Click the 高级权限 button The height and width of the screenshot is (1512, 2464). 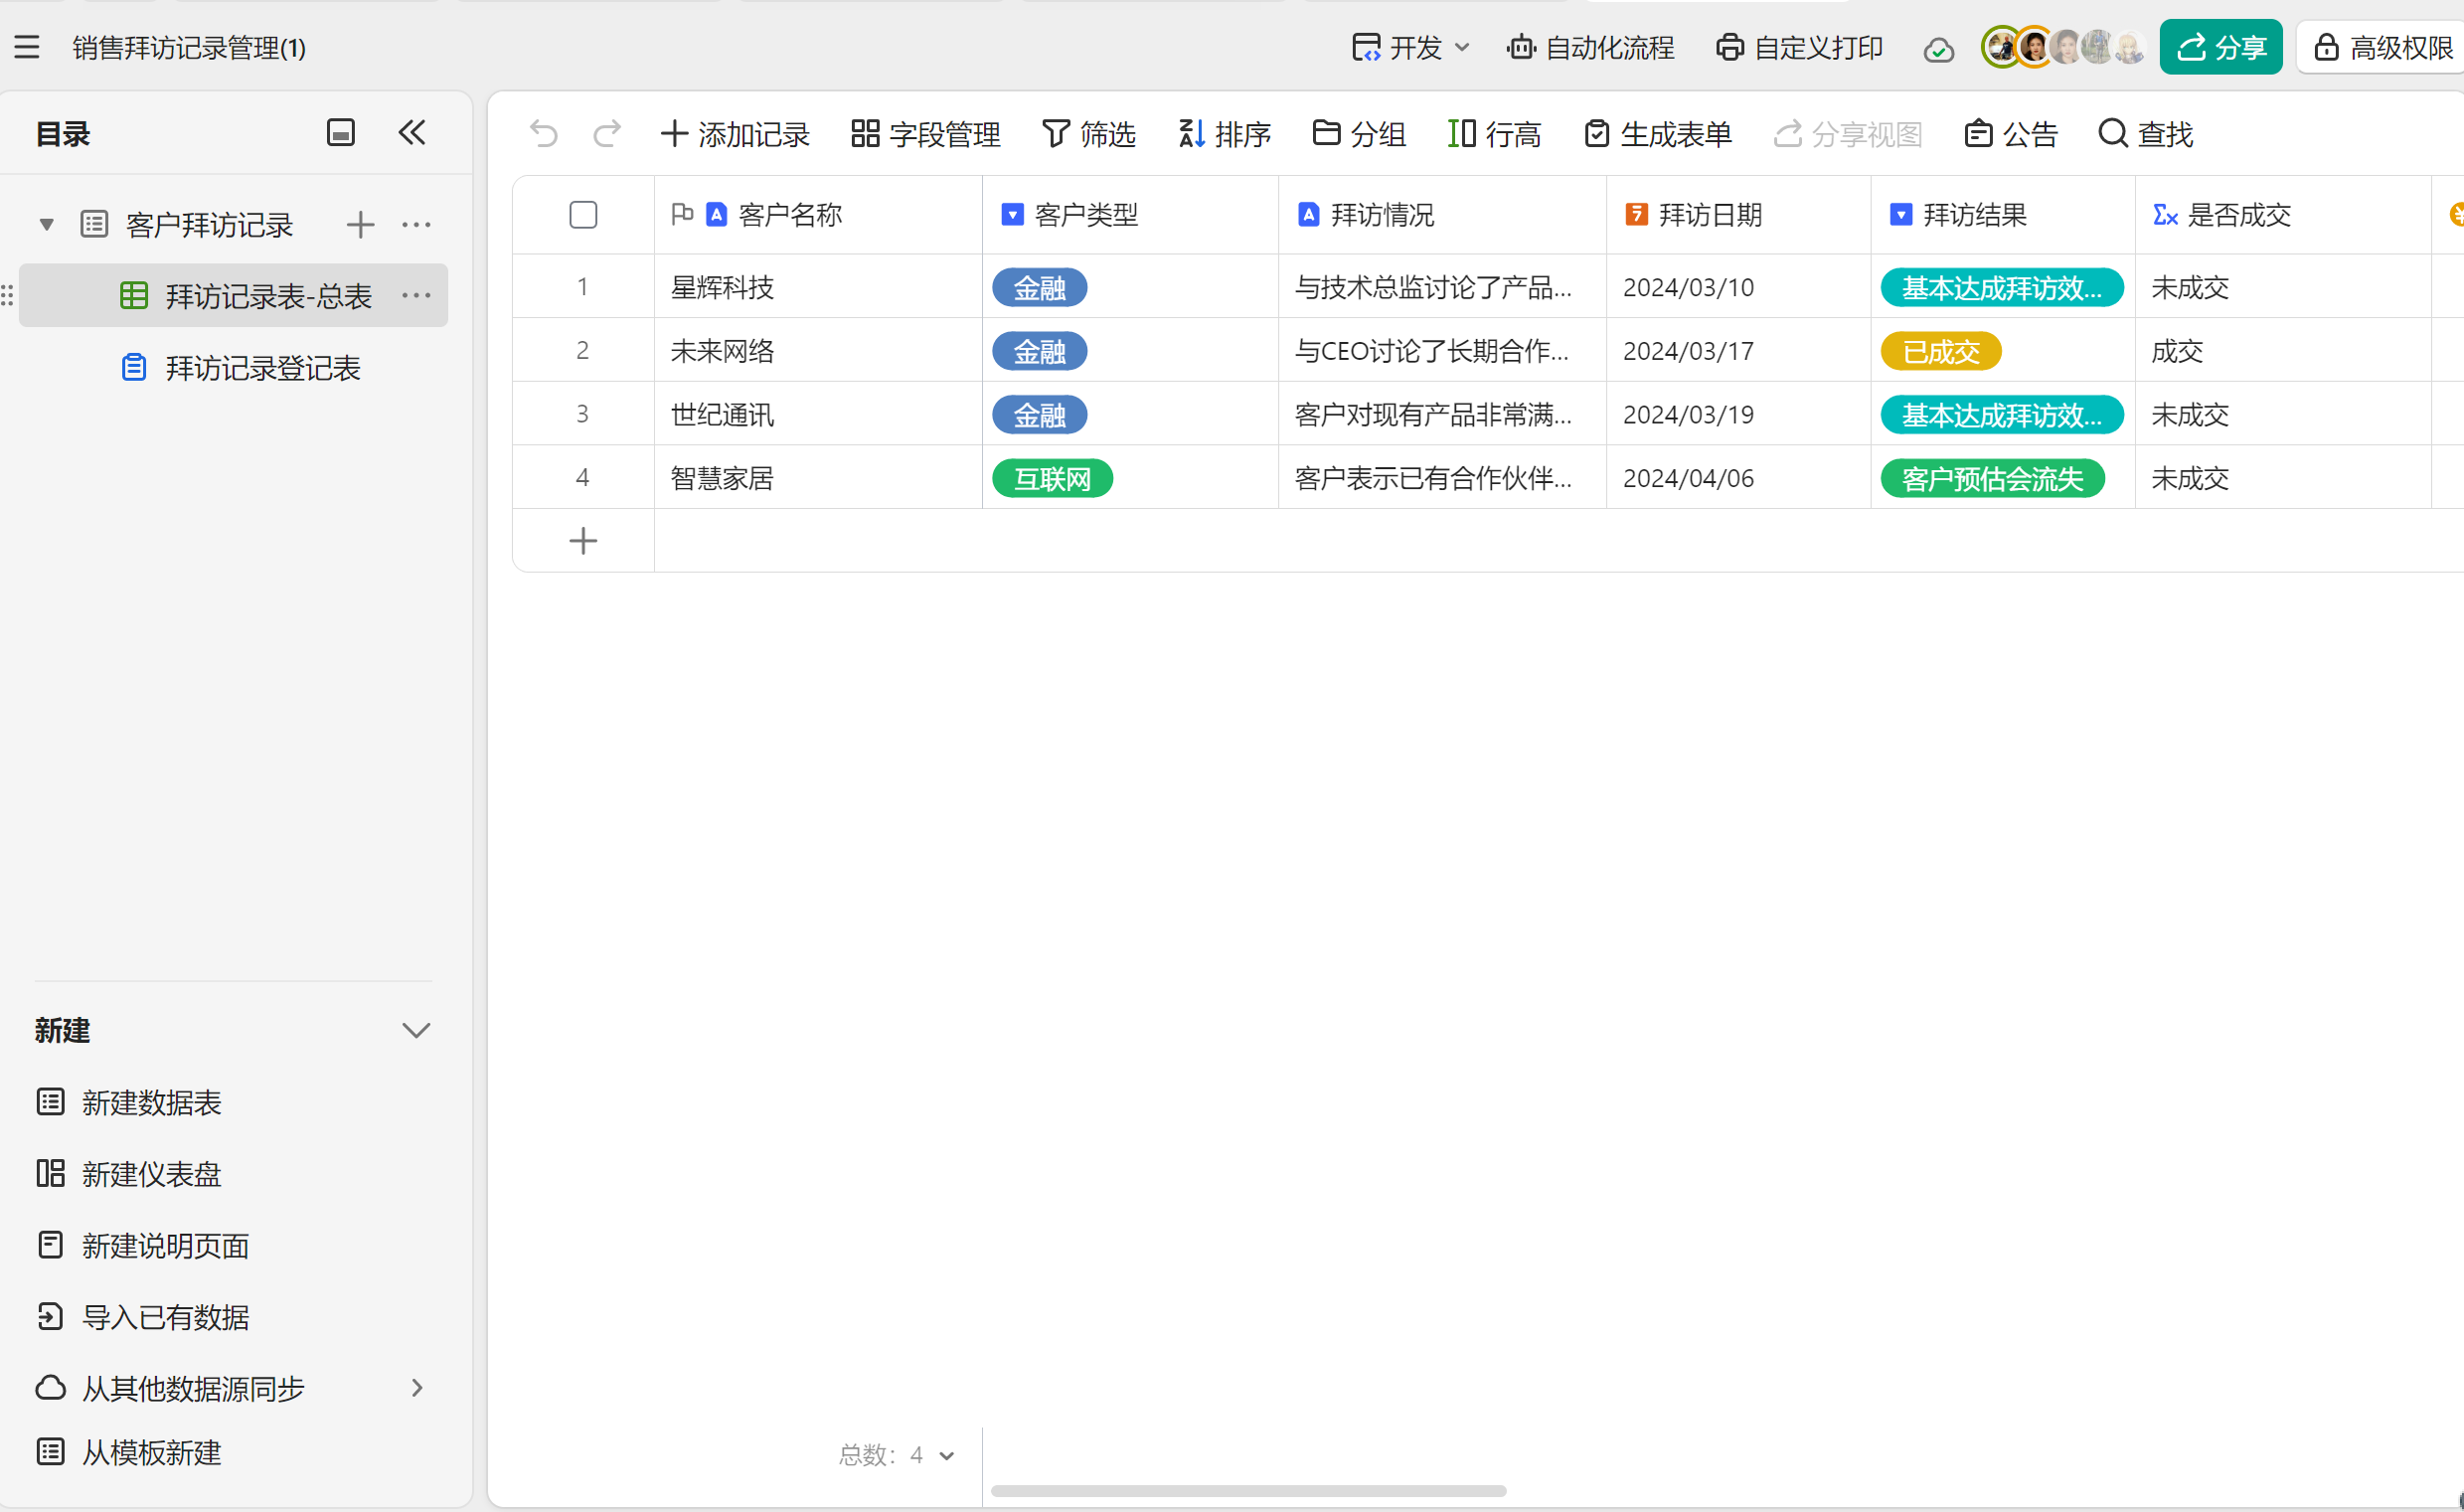coord(2384,47)
